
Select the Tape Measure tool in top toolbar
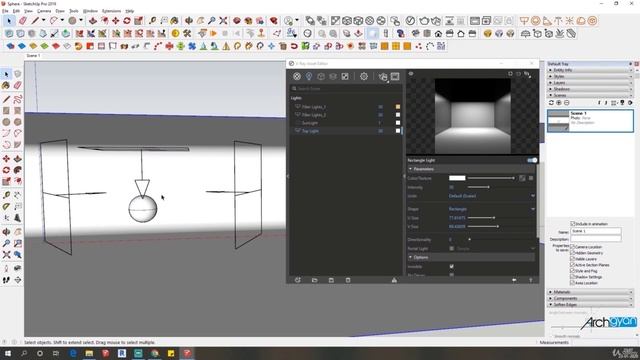152,20
